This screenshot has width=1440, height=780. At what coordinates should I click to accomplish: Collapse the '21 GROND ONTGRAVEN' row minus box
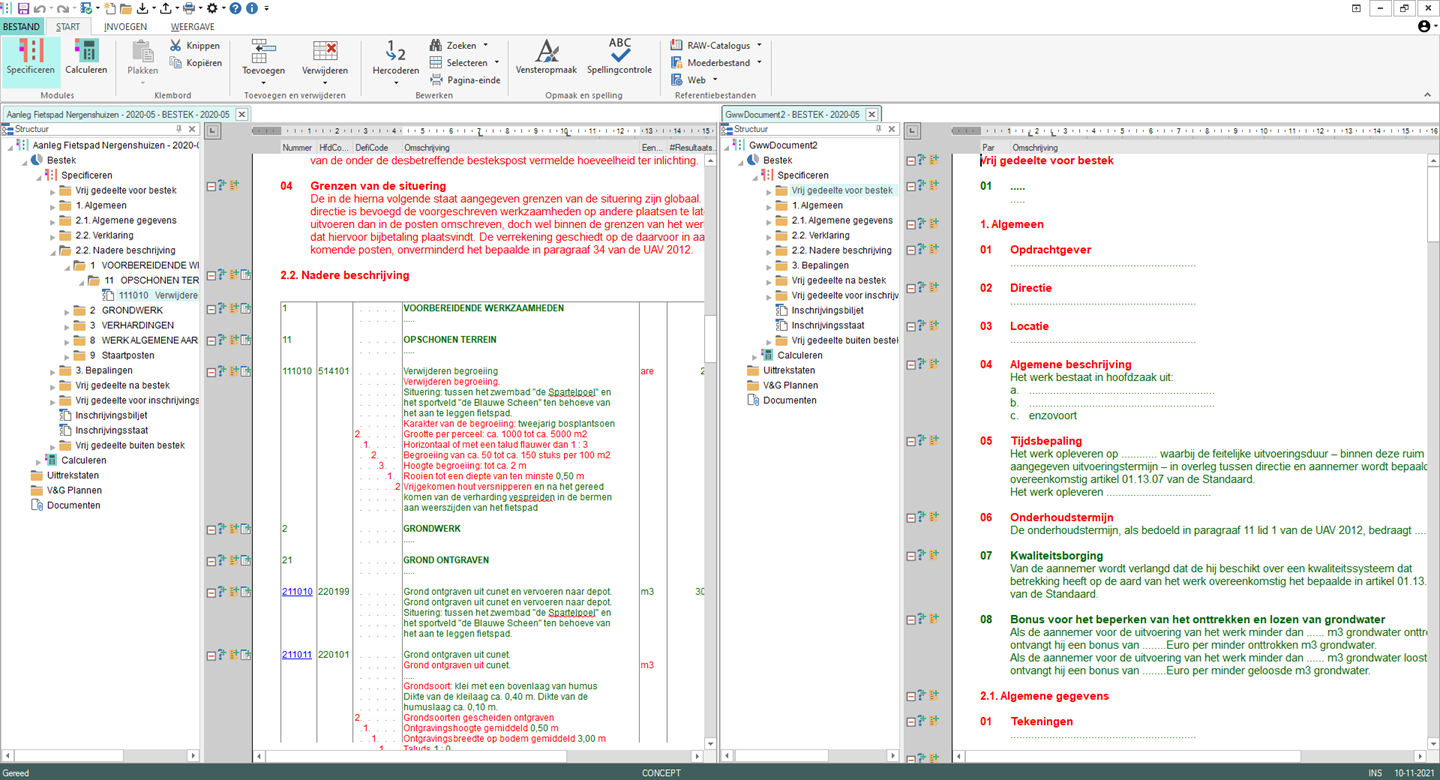tap(212, 561)
